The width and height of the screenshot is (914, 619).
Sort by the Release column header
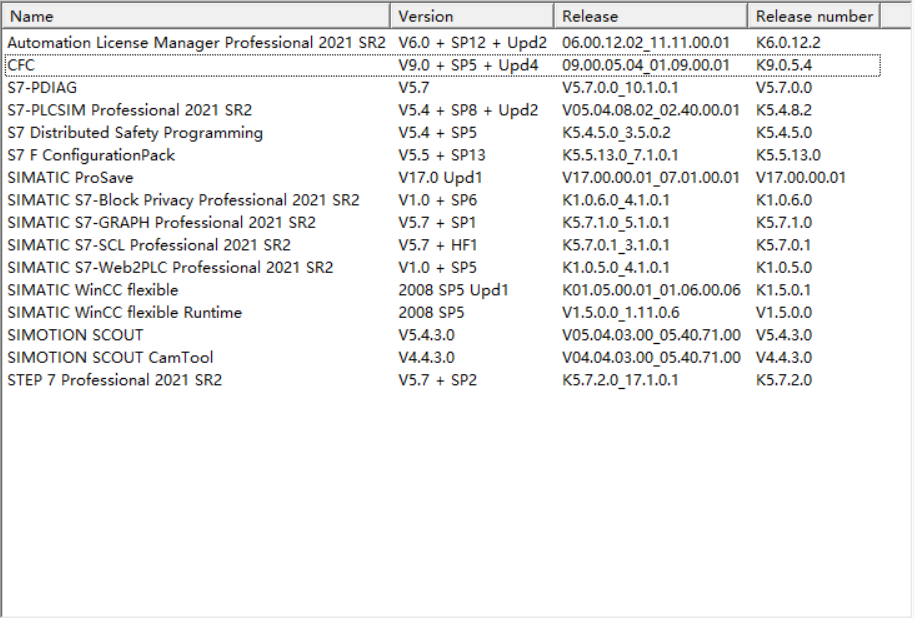click(650, 16)
